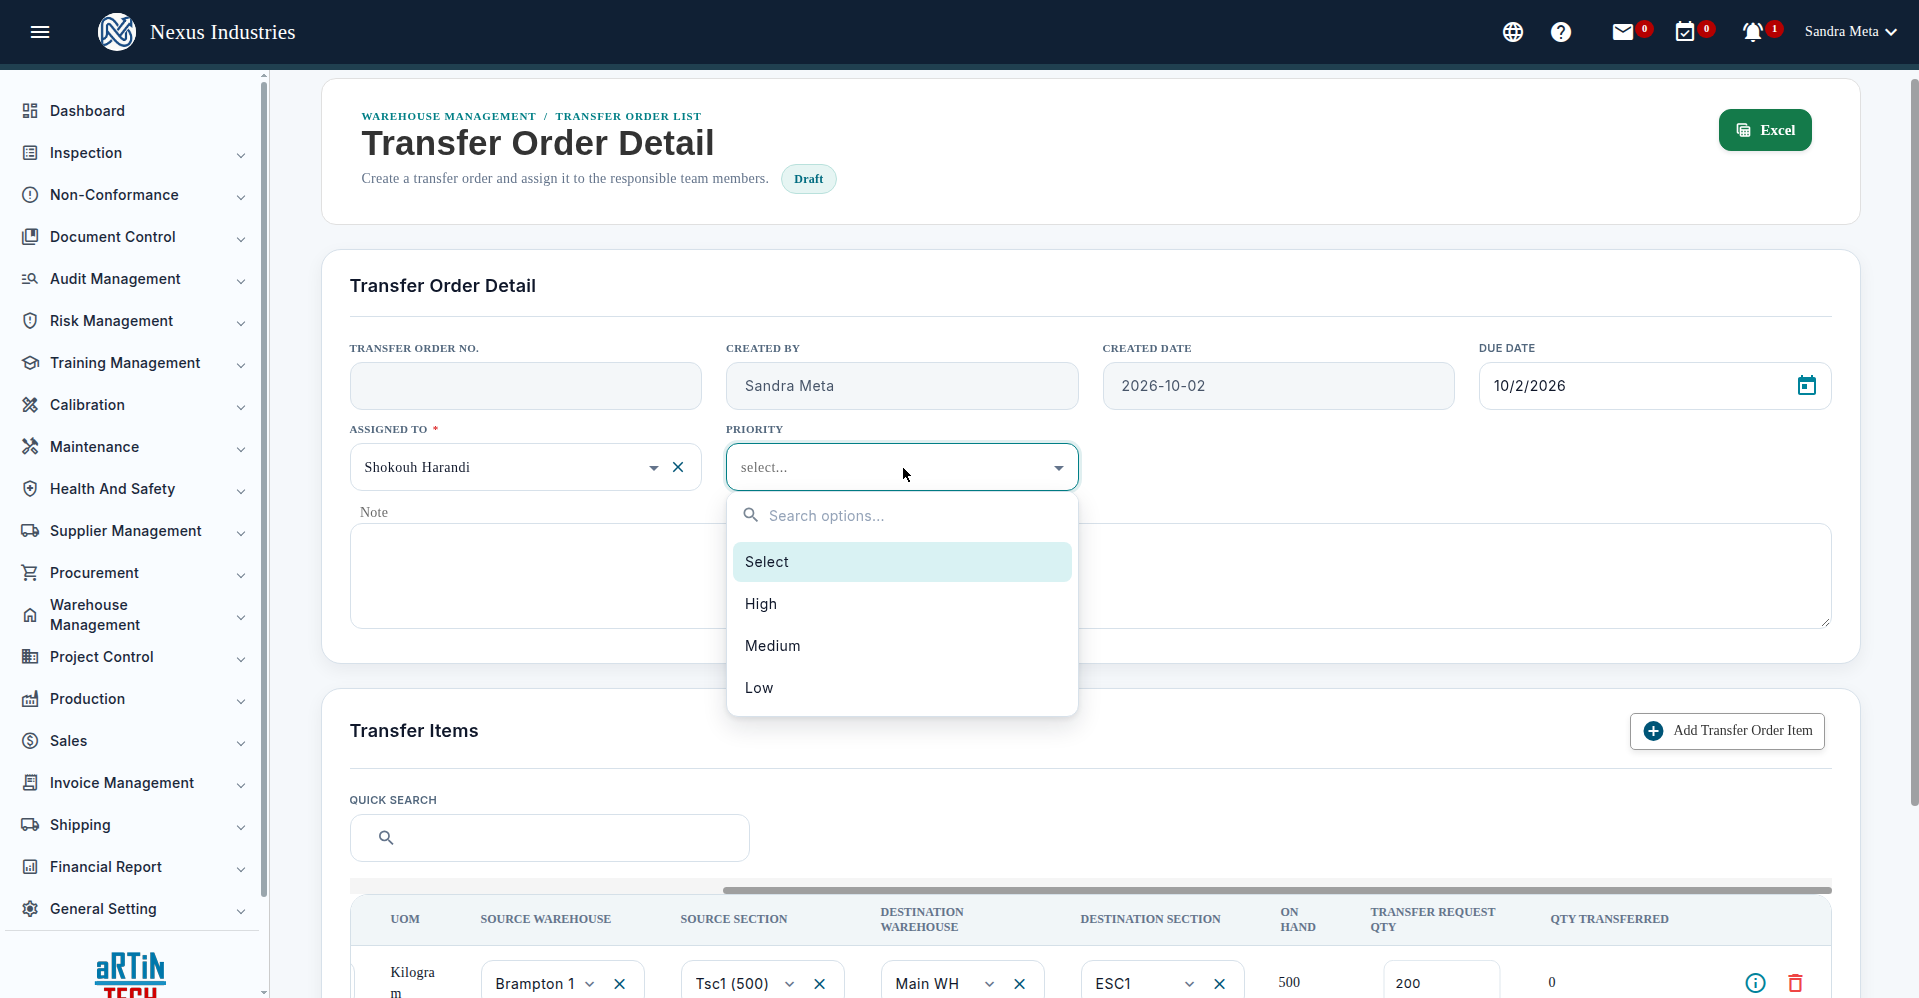
Task: Collapse the Priority dropdown arrow
Action: 1059,467
